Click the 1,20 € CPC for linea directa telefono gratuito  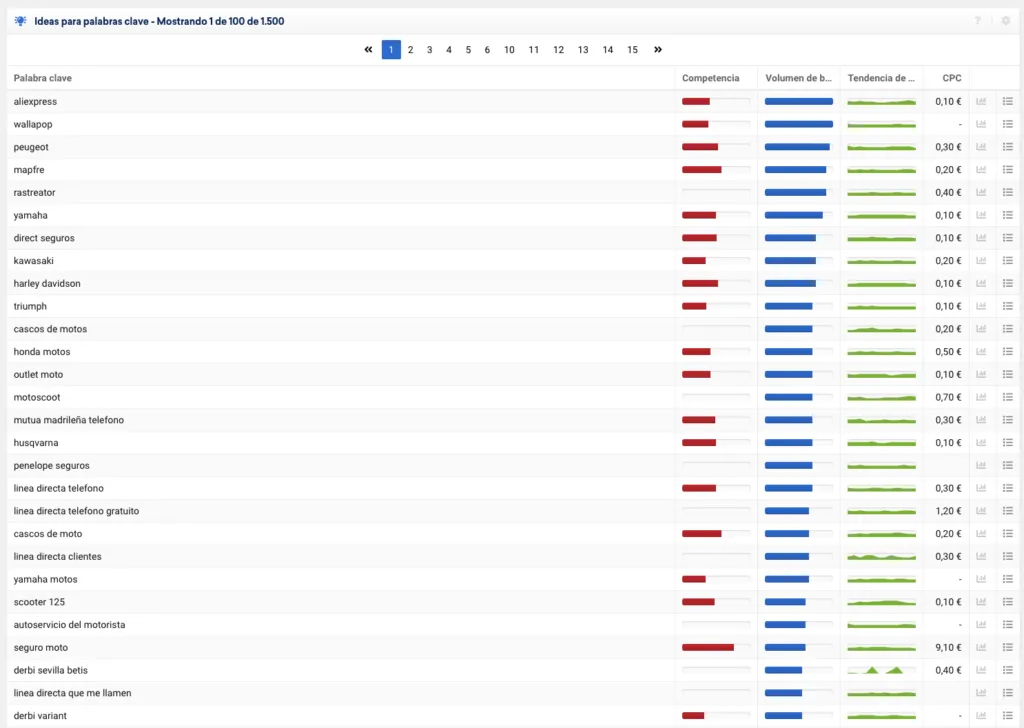click(x=948, y=511)
